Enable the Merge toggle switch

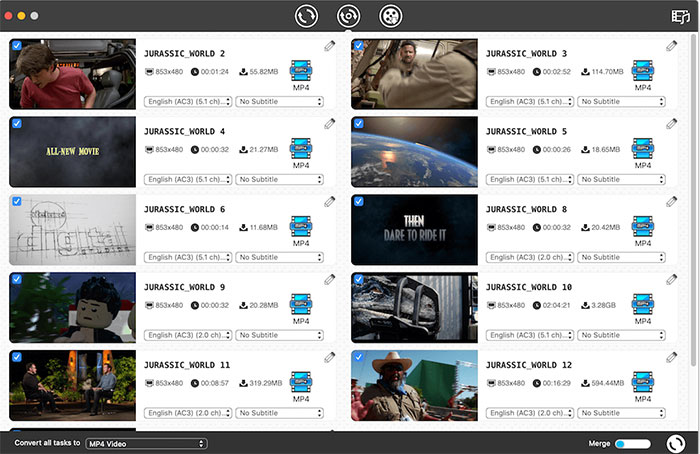[632, 443]
